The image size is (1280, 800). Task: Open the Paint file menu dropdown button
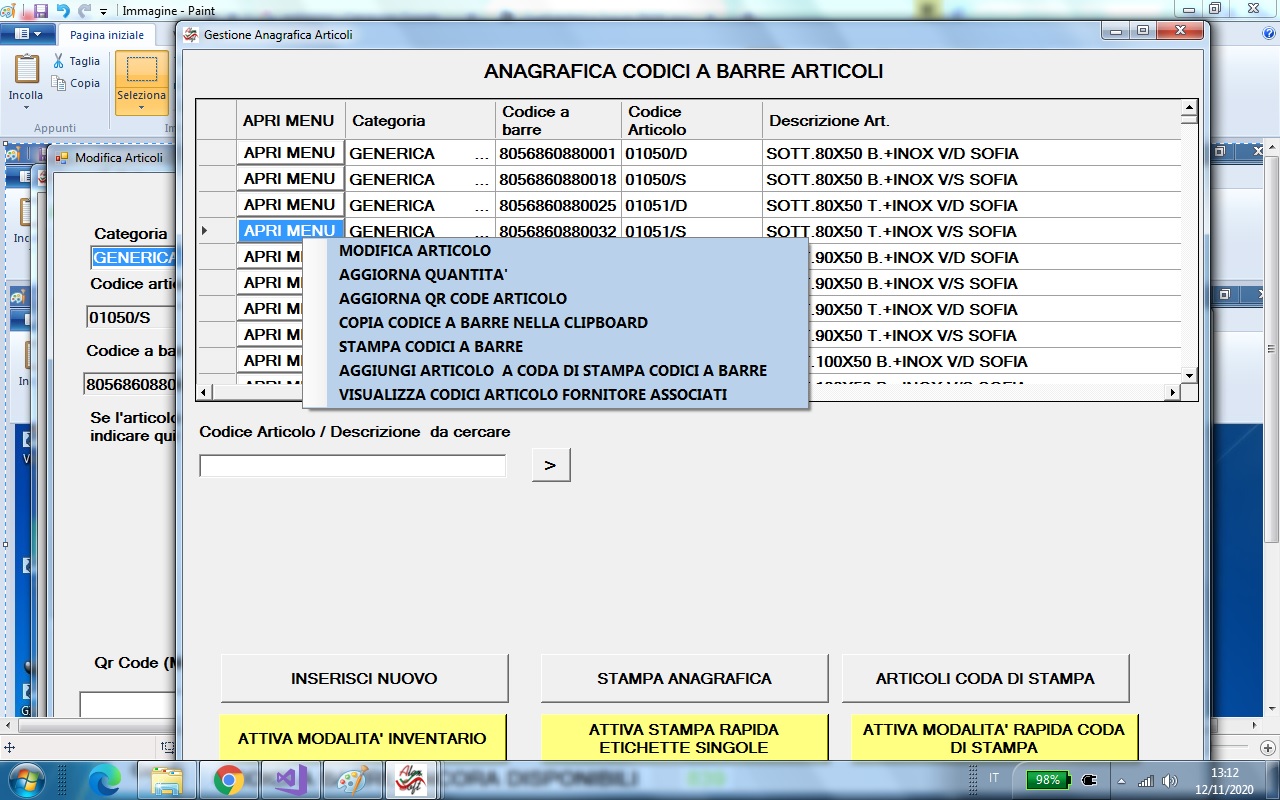click(28, 35)
